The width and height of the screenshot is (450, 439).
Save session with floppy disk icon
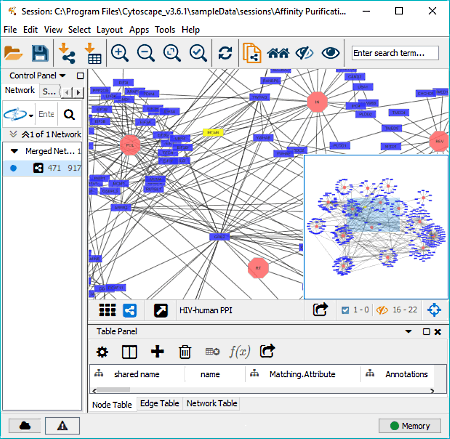(40, 53)
